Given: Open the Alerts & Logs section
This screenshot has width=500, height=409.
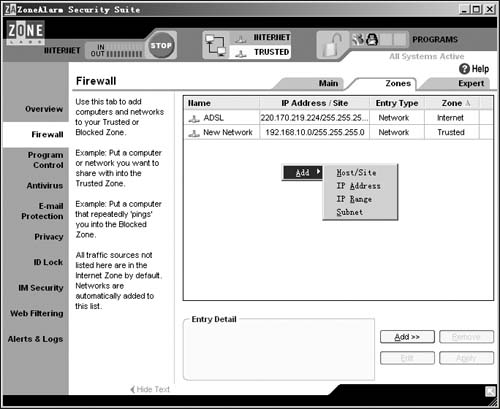Looking at the screenshot, I should point(35,339).
